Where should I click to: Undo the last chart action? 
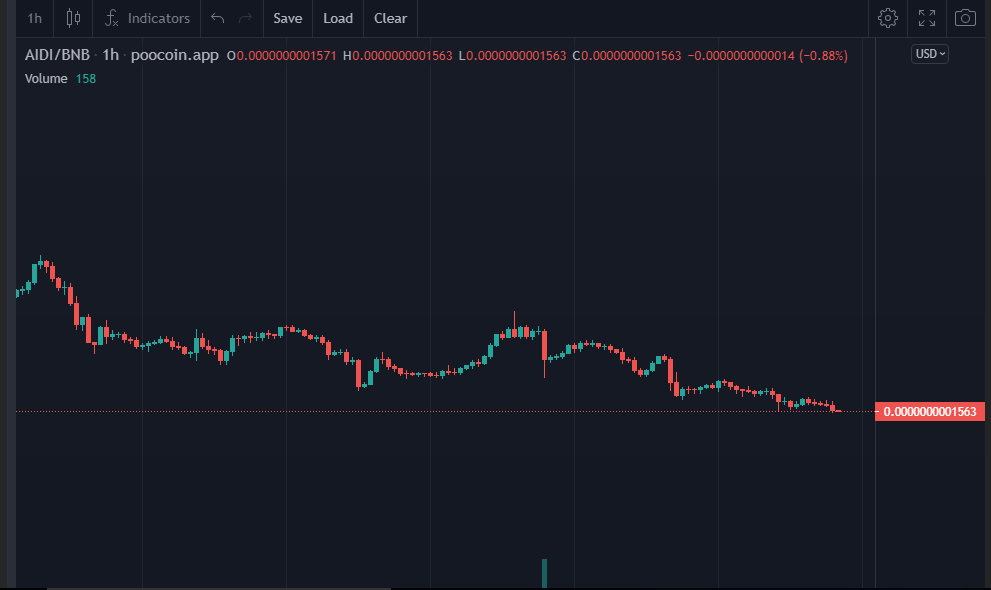coord(217,18)
